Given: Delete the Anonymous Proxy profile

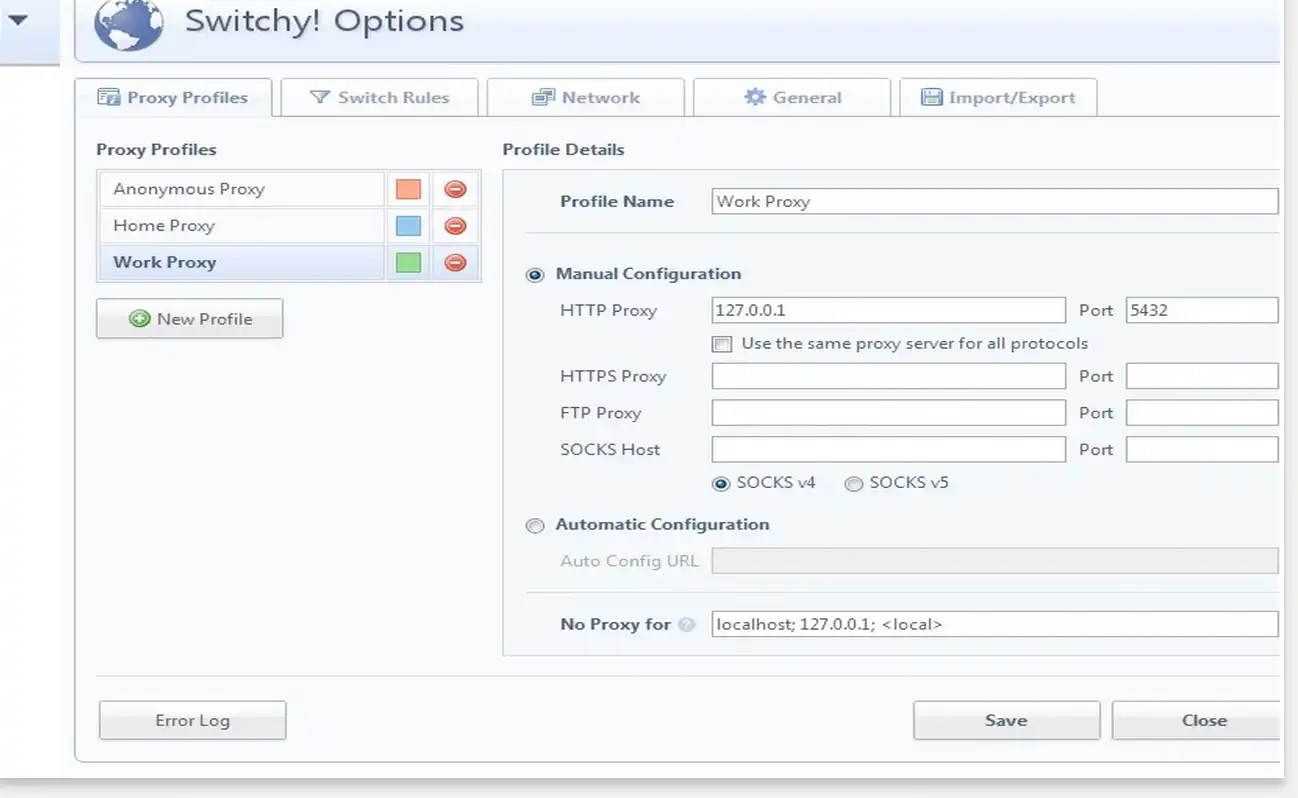Looking at the screenshot, I should (455, 189).
